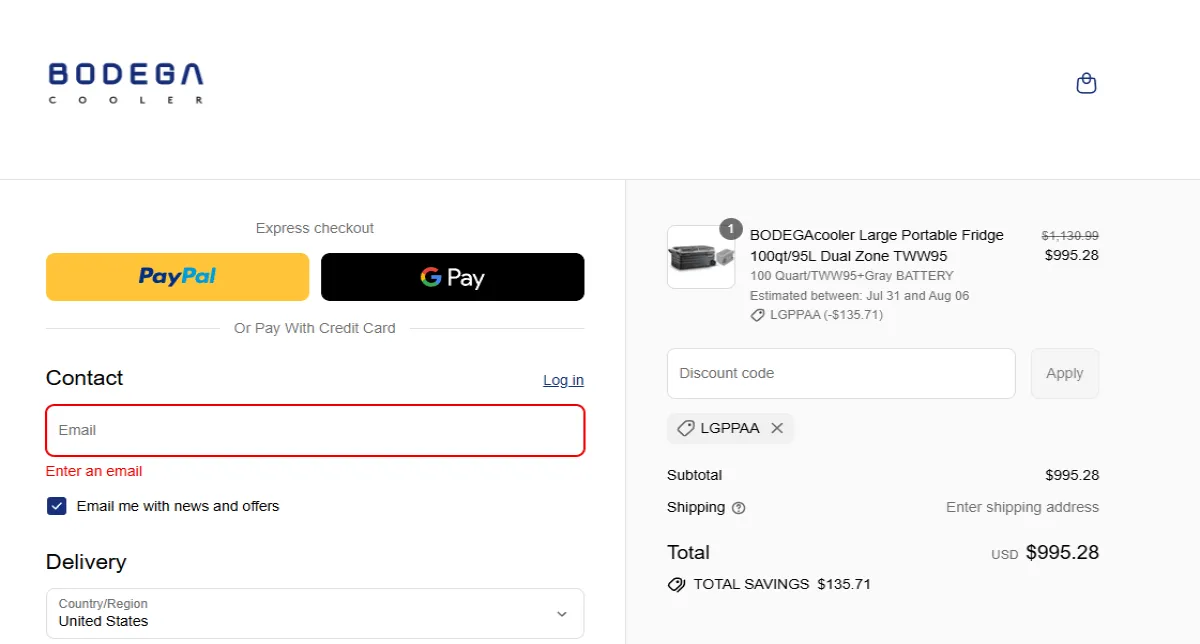Click the 'Estimated between: Jul 31 and Aug 06' text
This screenshot has height=644, width=1200.
click(x=859, y=296)
